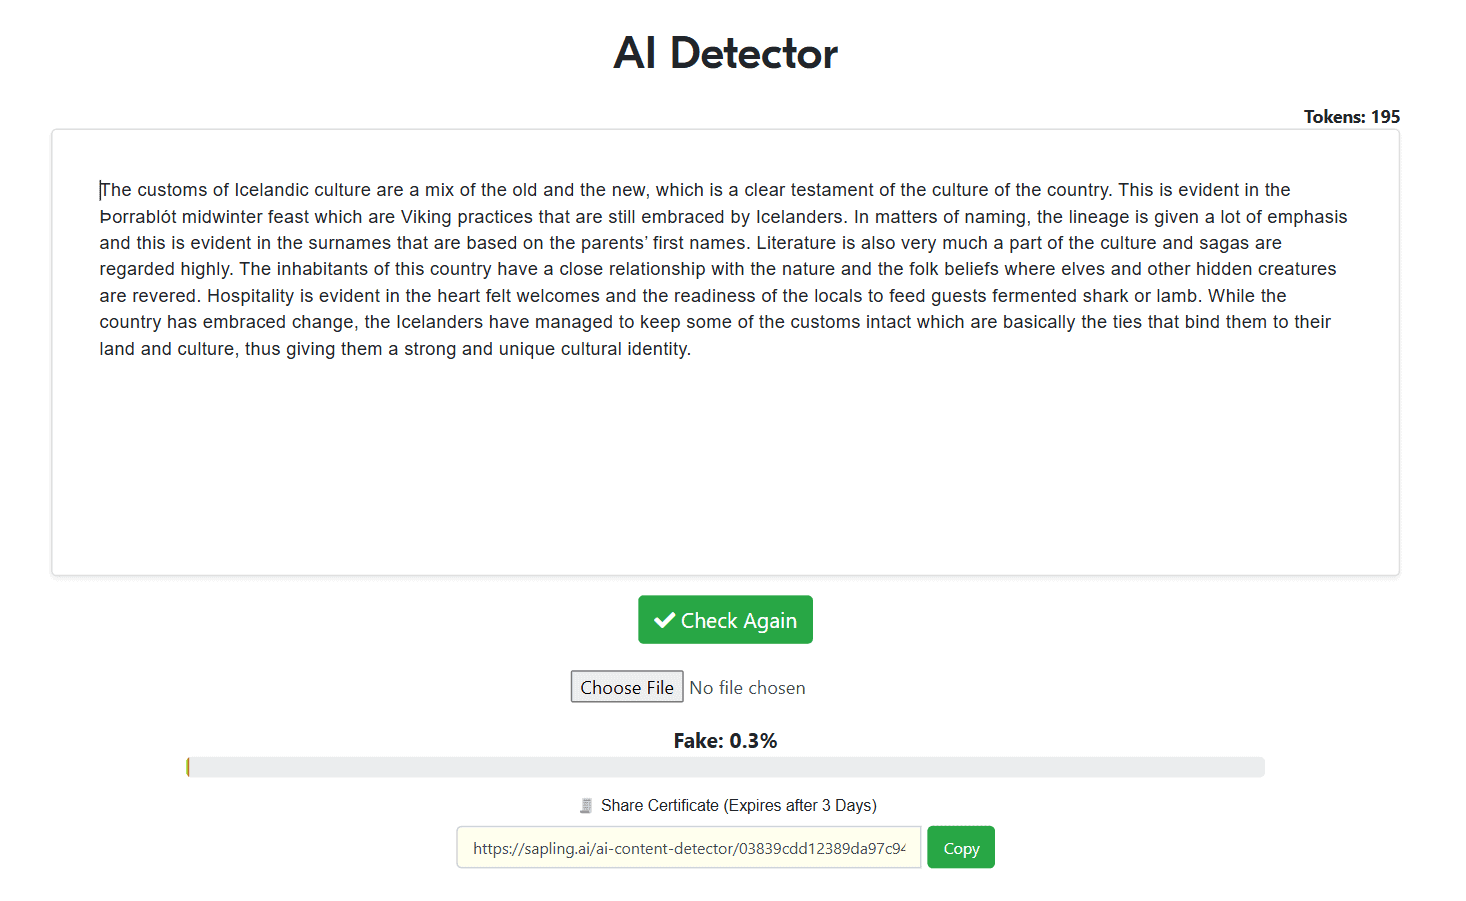This screenshot has width=1466, height=901.
Task: Click the 'Fake: 0.3%' result label
Action: coord(725,741)
